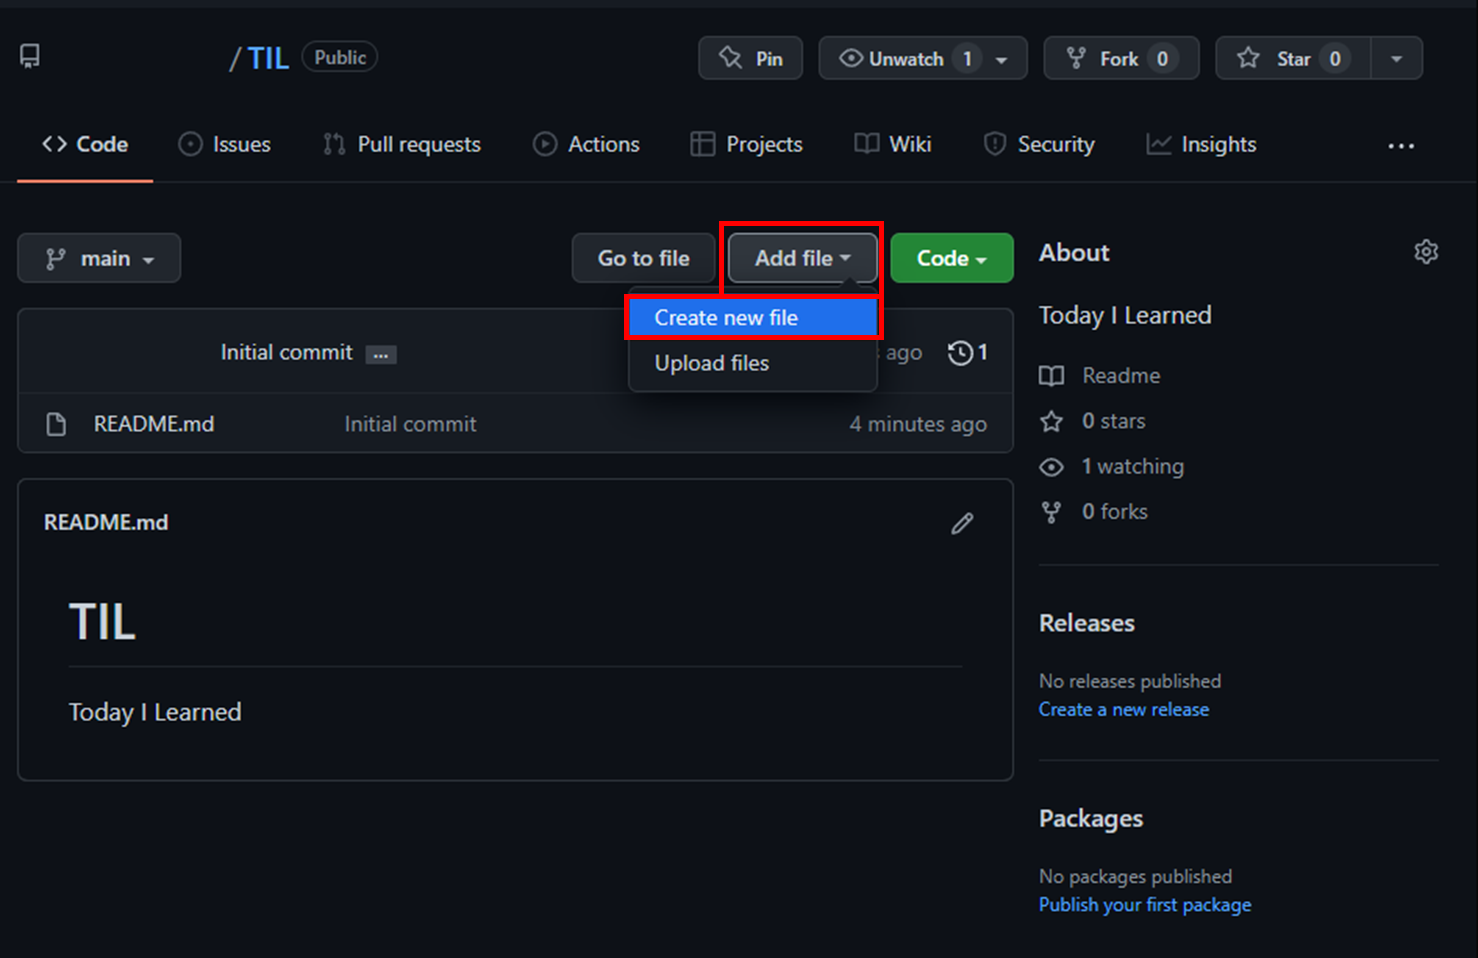Expand commit message ellipsis button
The width and height of the screenshot is (1478, 958).
pyautogui.click(x=381, y=355)
